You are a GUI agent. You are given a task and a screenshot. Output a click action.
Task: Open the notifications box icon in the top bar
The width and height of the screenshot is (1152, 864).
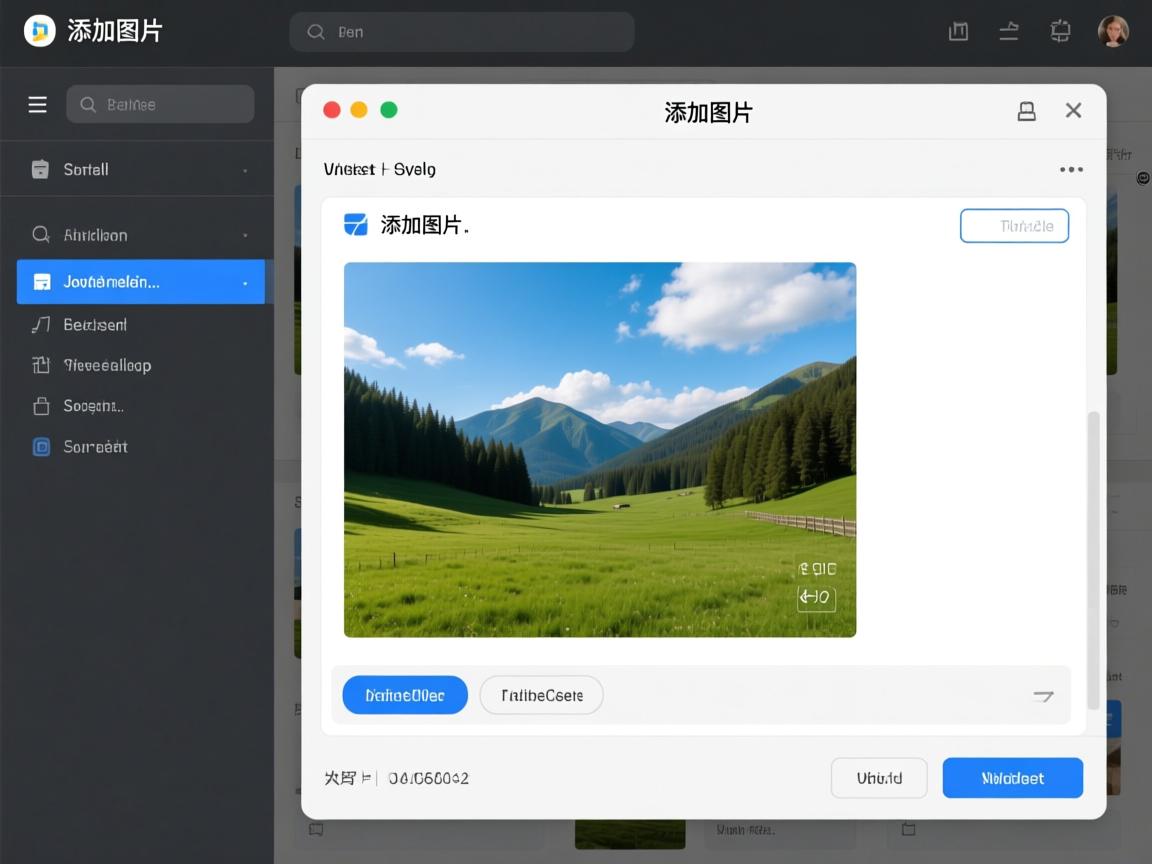point(957,31)
